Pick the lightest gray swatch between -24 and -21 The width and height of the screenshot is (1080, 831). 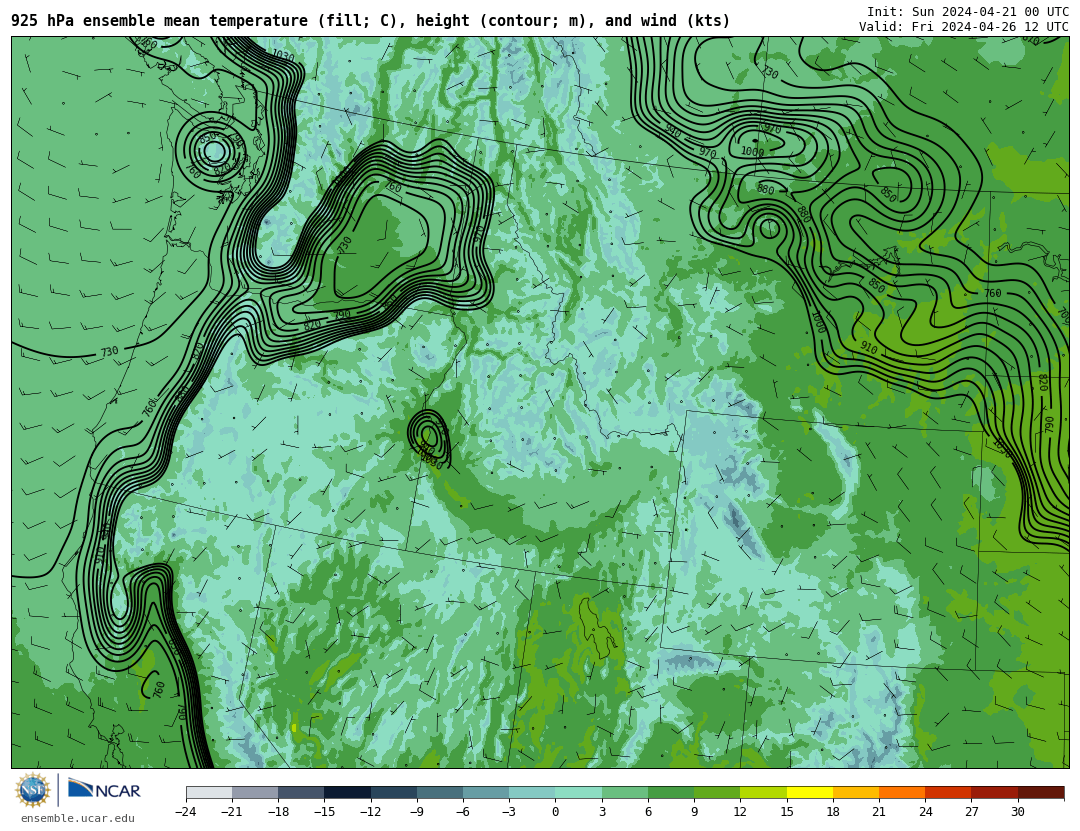click(x=209, y=792)
